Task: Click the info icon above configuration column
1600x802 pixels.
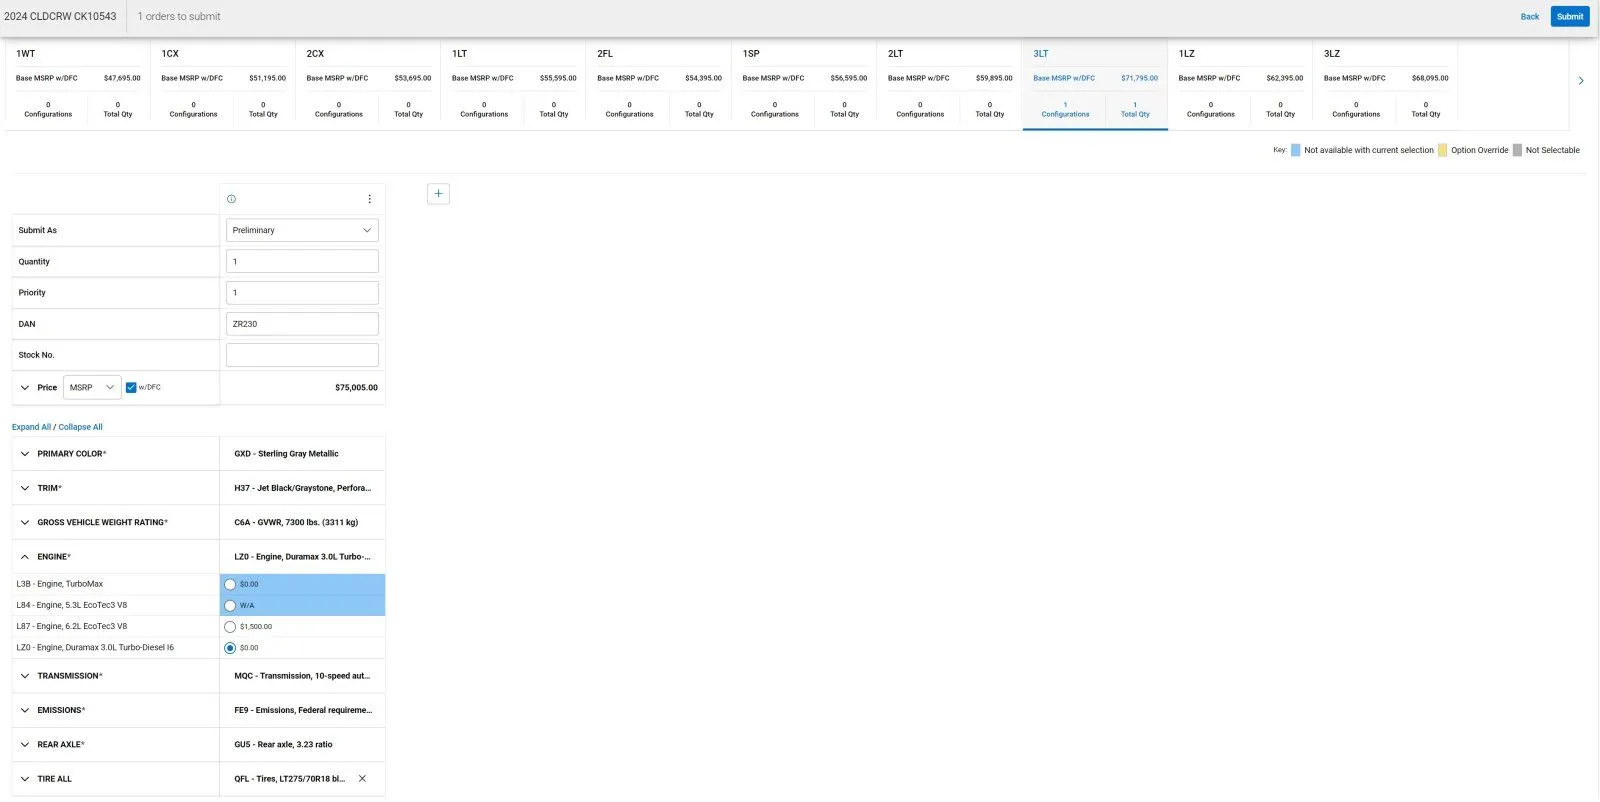Action: click(x=231, y=199)
